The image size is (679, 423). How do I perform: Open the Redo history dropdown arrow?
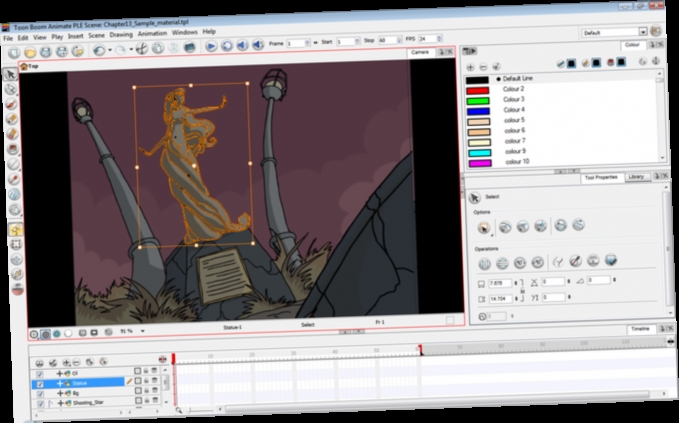[x=131, y=49]
